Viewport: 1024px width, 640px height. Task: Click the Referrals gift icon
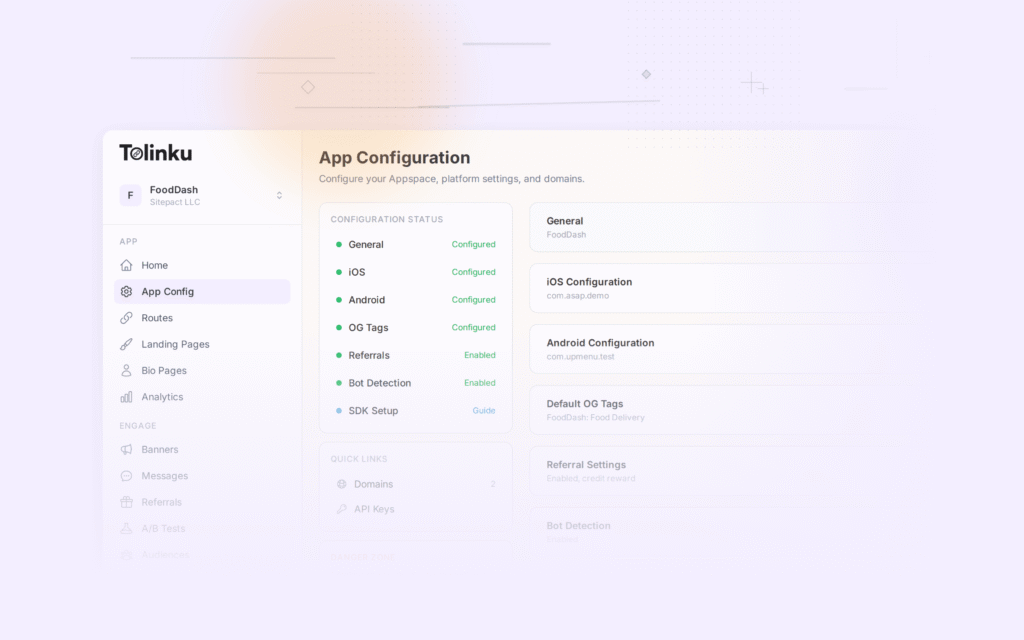(x=126, y=501)
